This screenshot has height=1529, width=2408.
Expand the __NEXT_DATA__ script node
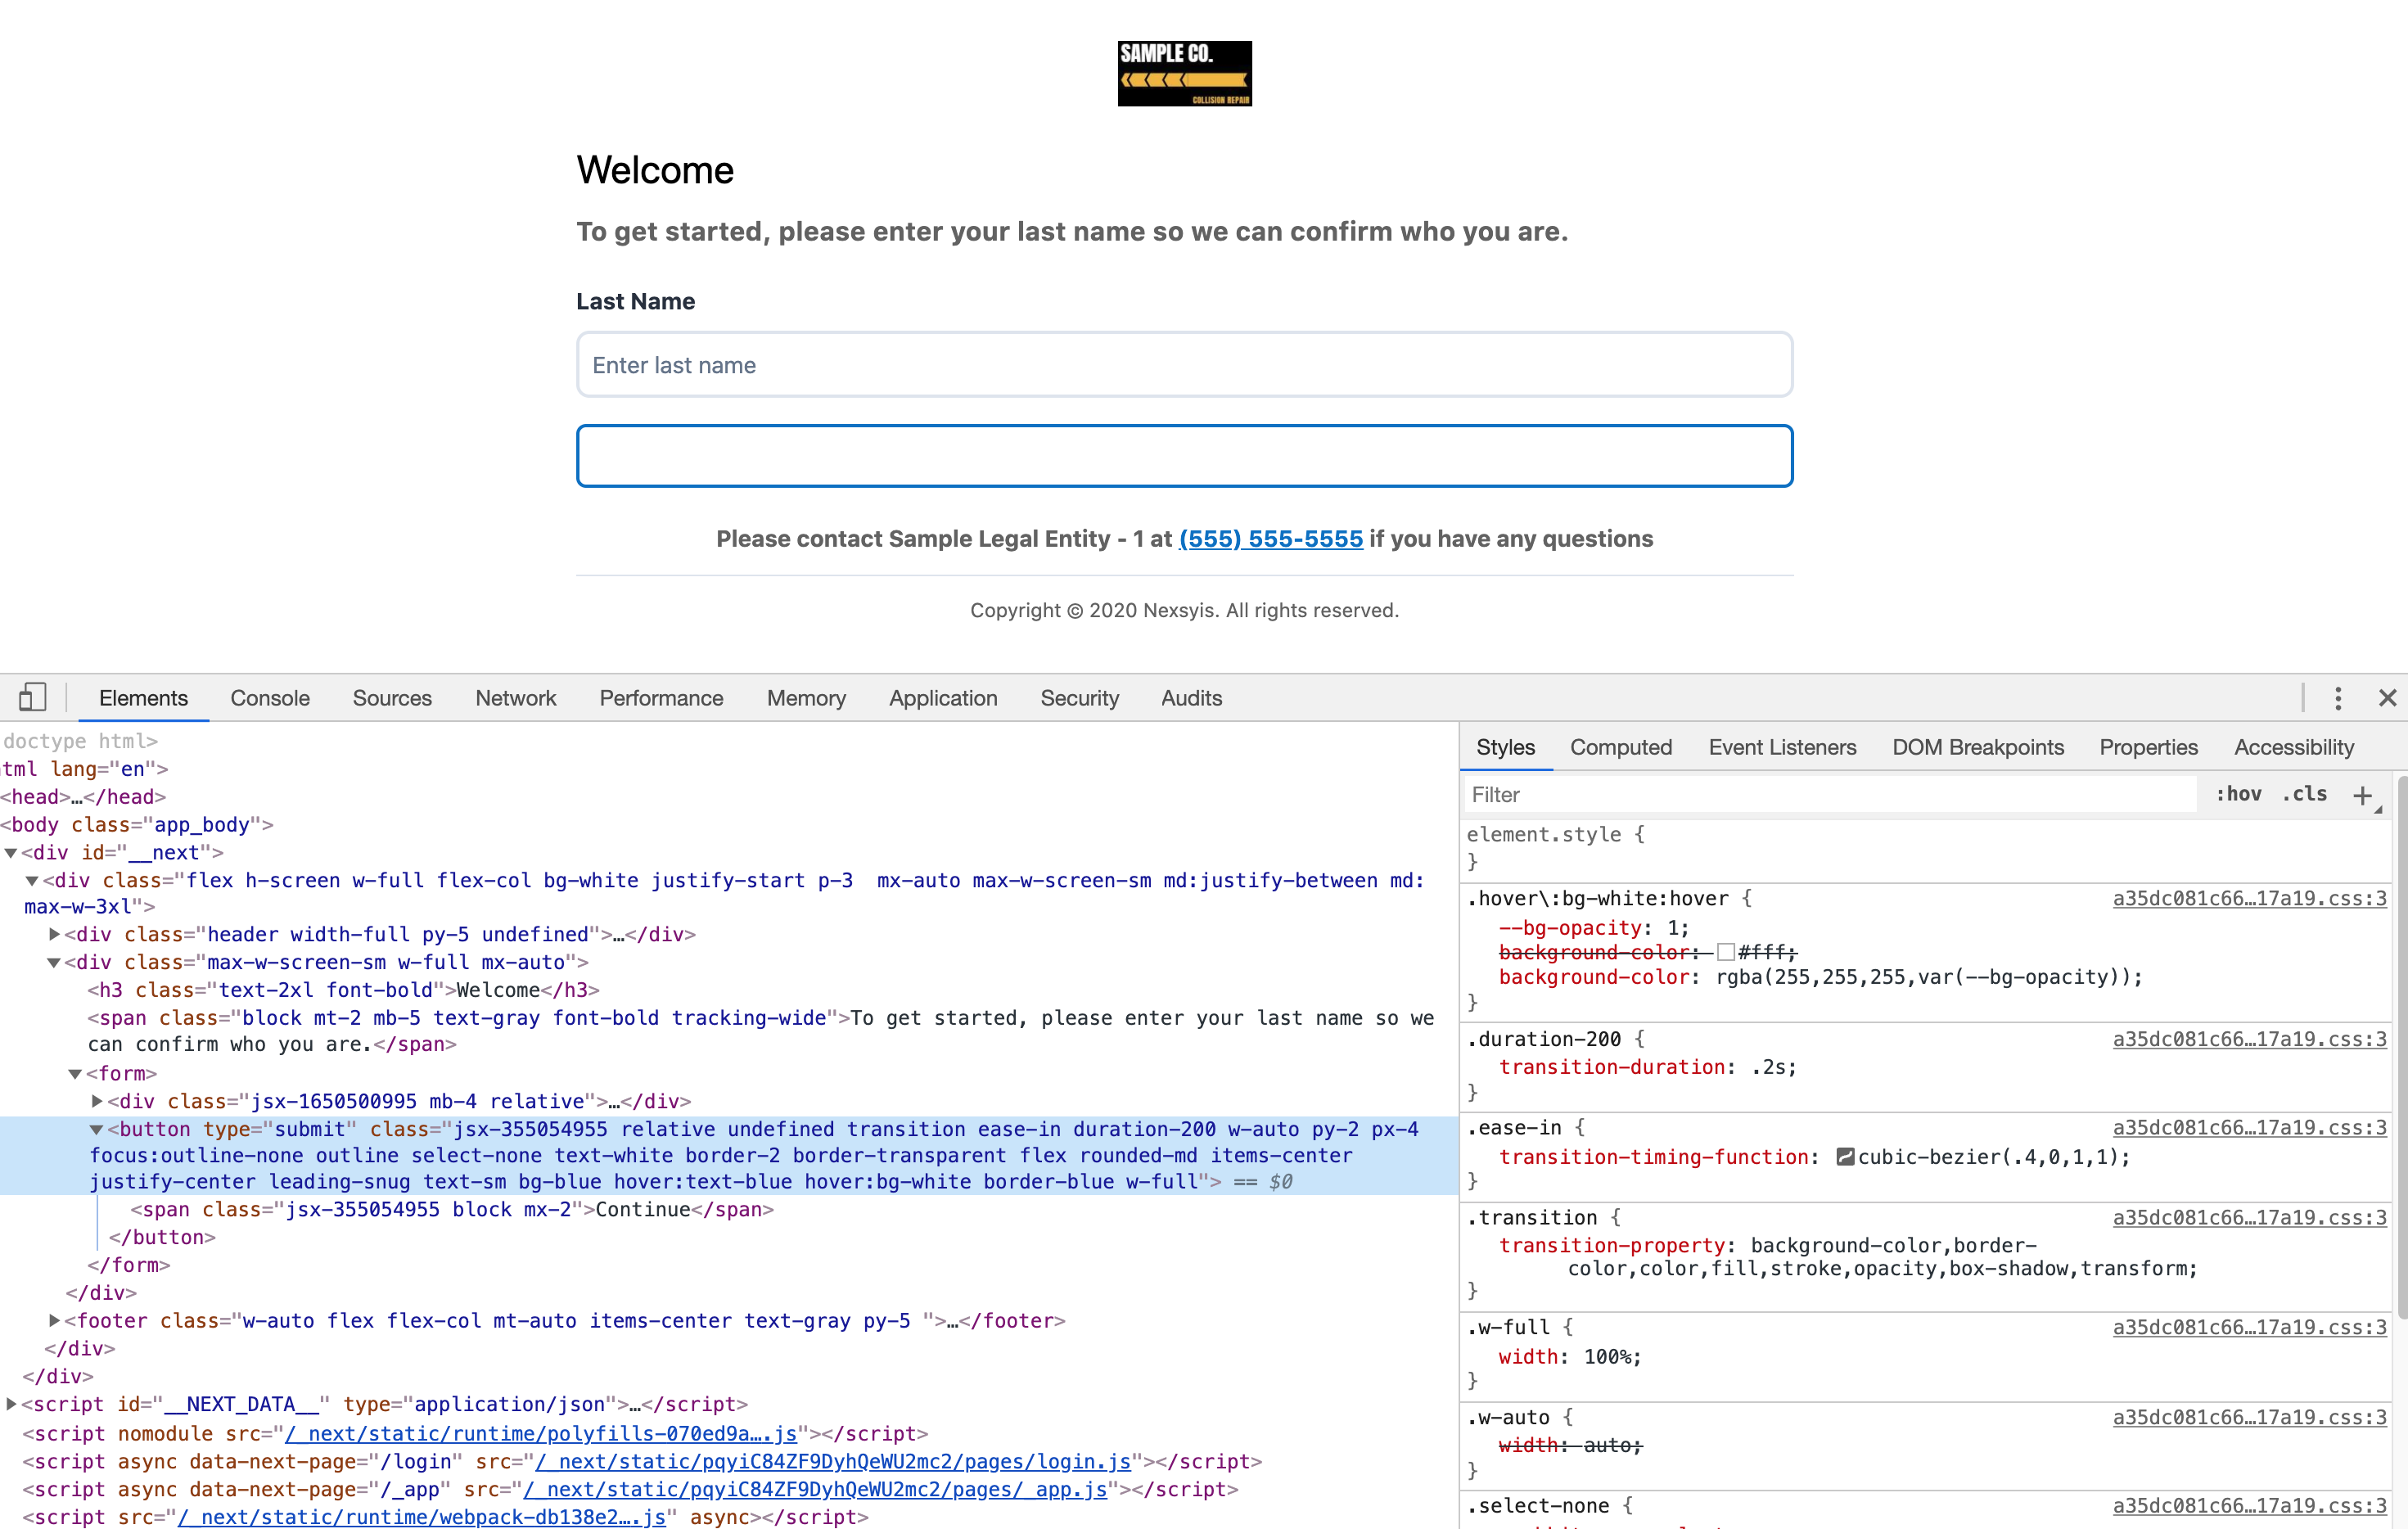[11, 1404]
